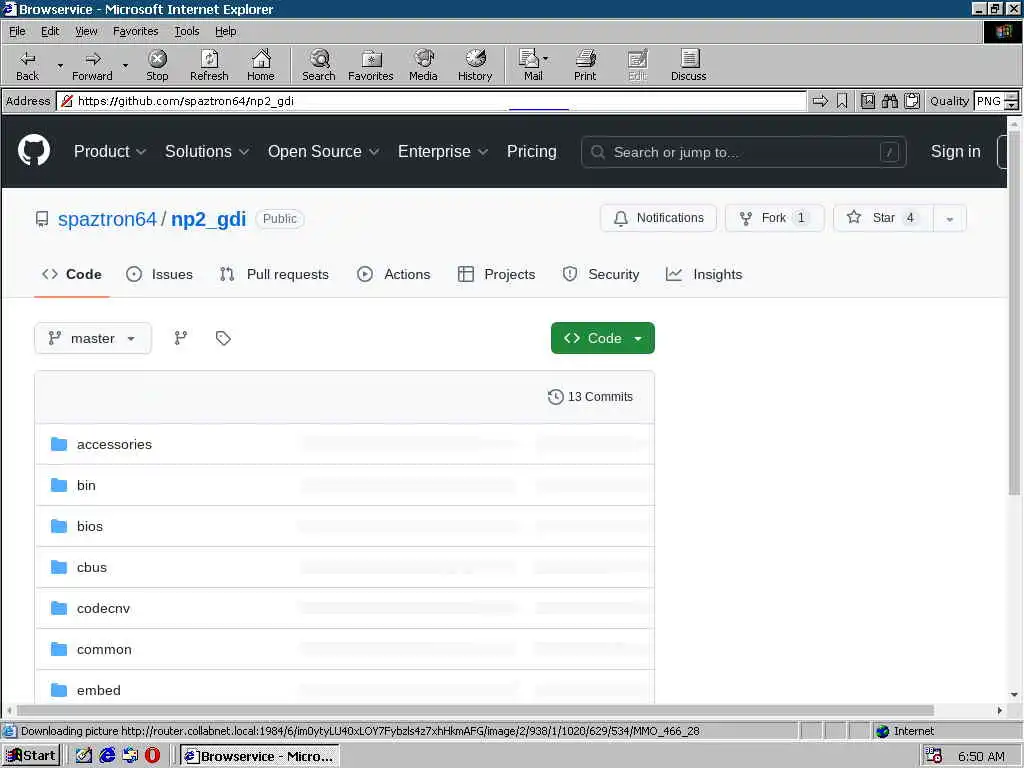The height and width of the screenshot is (768, 1024).
Task: Open the accessories folder
Action: point(114,444)
